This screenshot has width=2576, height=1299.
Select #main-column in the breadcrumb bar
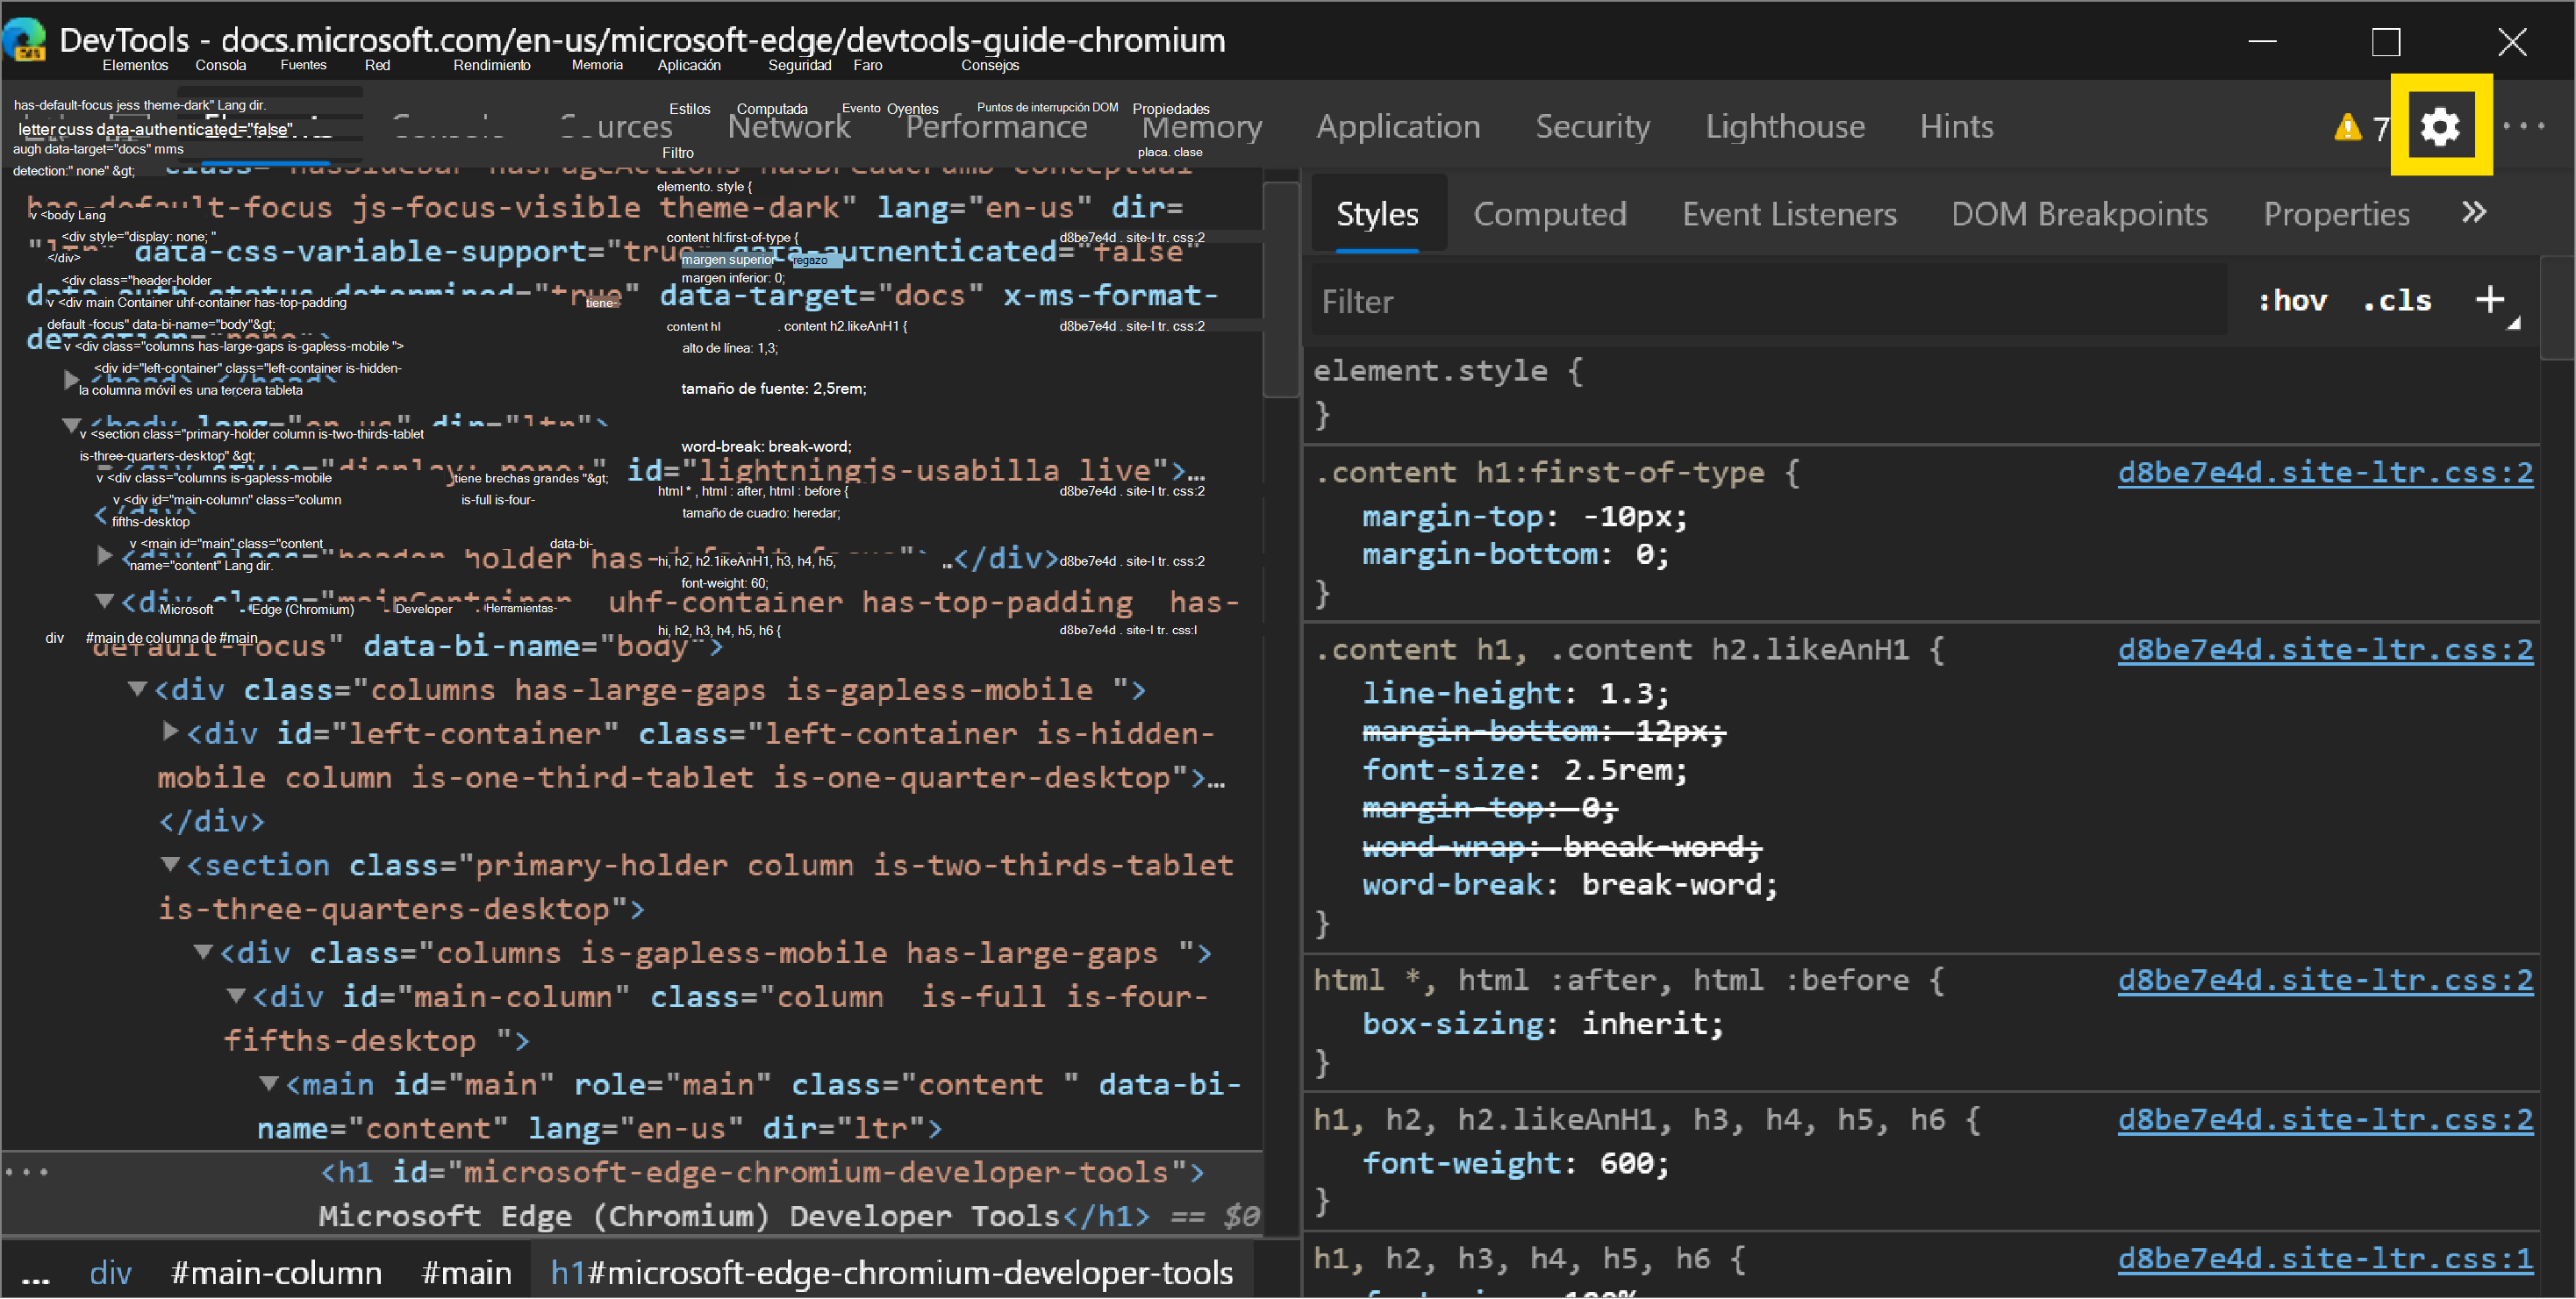[x=276, y=1272]
